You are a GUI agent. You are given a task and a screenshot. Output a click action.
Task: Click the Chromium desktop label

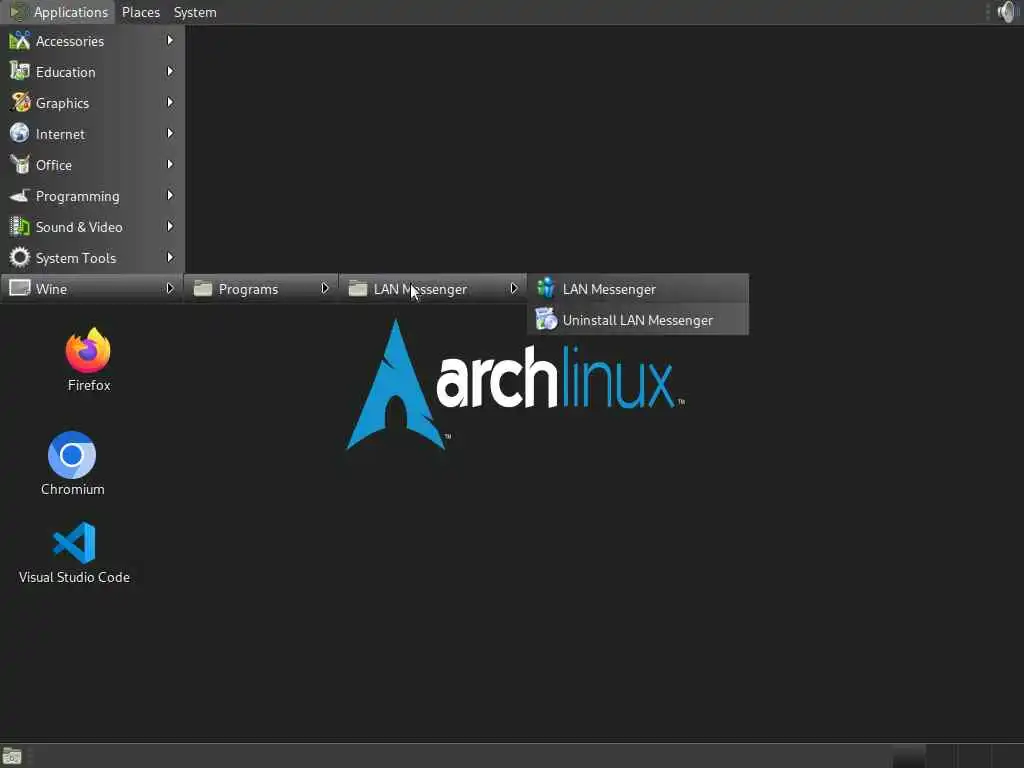click(x=72, y=489)
